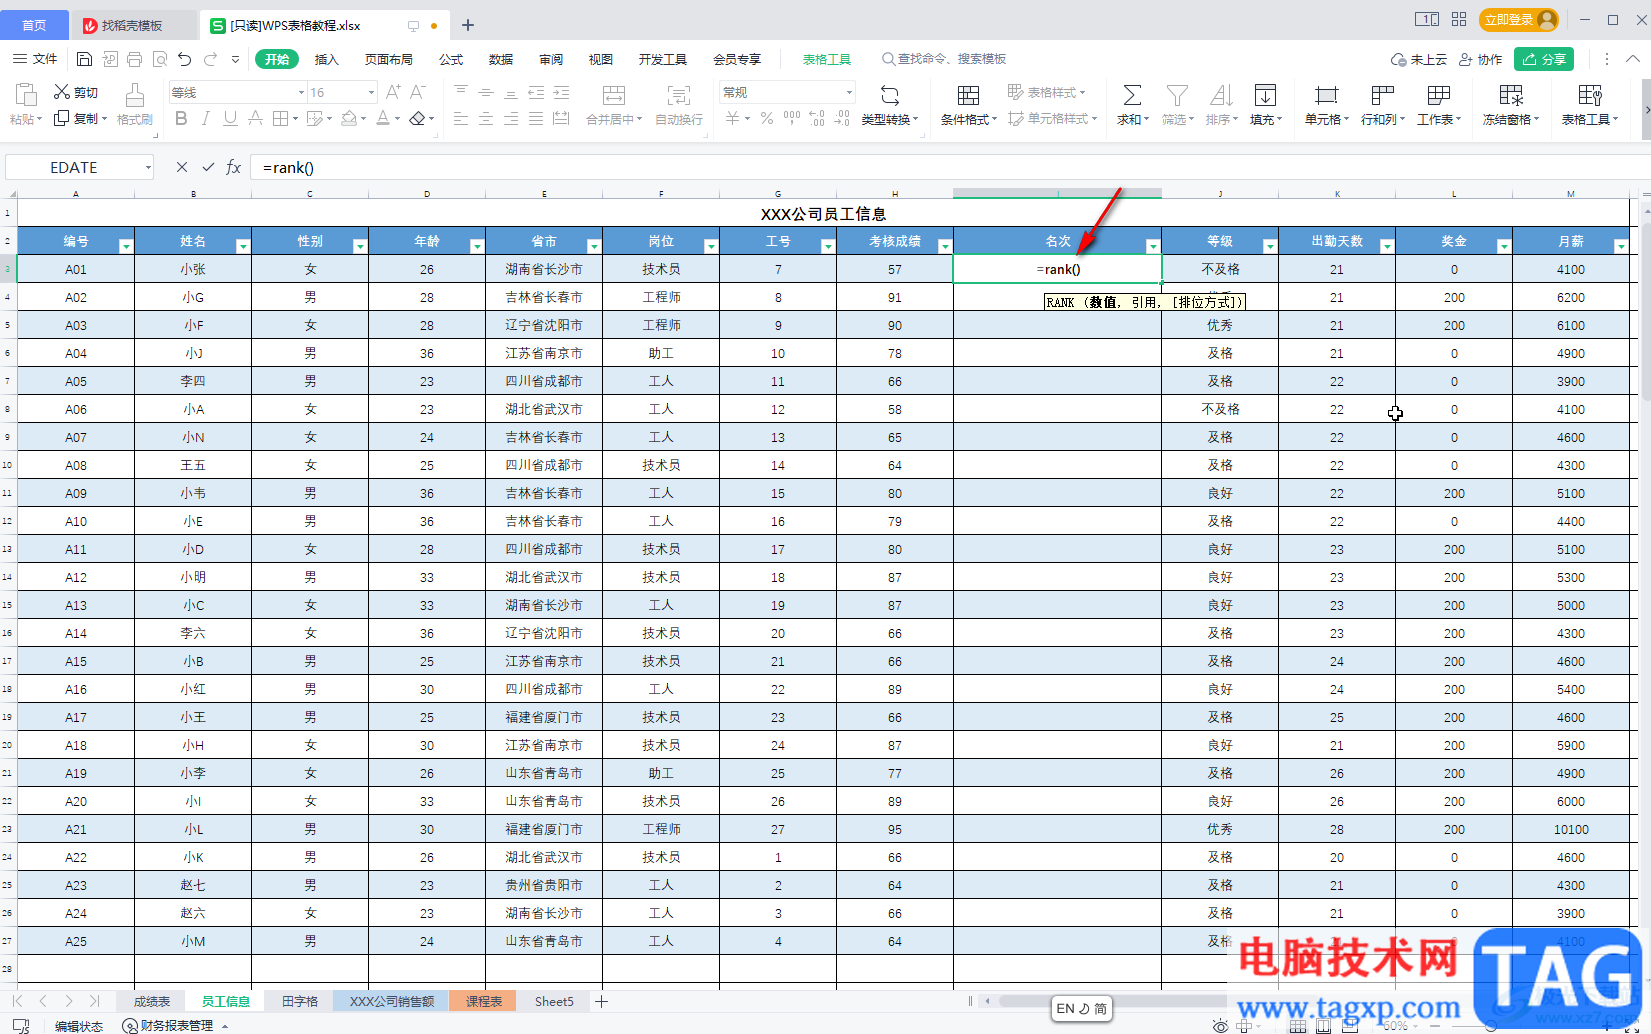Viewport: 1651px width, 1034px height.
Task: Click the Type Conversion (类型转换) icon
Action: (x=889, y=96)
